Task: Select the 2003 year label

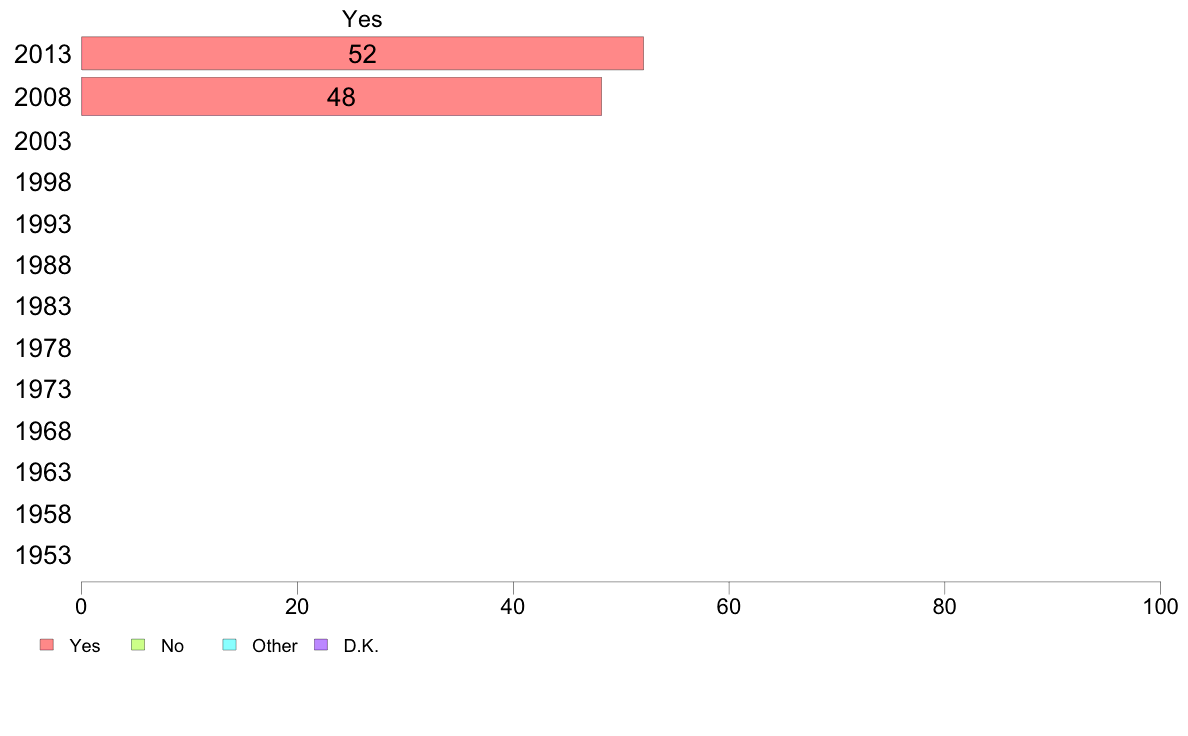Action: pyautogui.click(x=42, y=141)
